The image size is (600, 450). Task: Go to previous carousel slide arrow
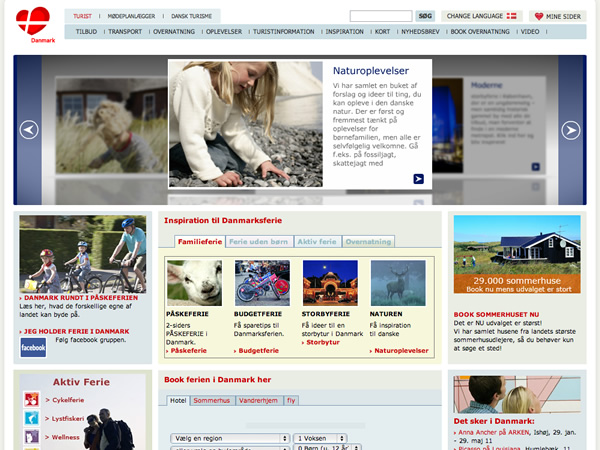[x=29, y=130]
